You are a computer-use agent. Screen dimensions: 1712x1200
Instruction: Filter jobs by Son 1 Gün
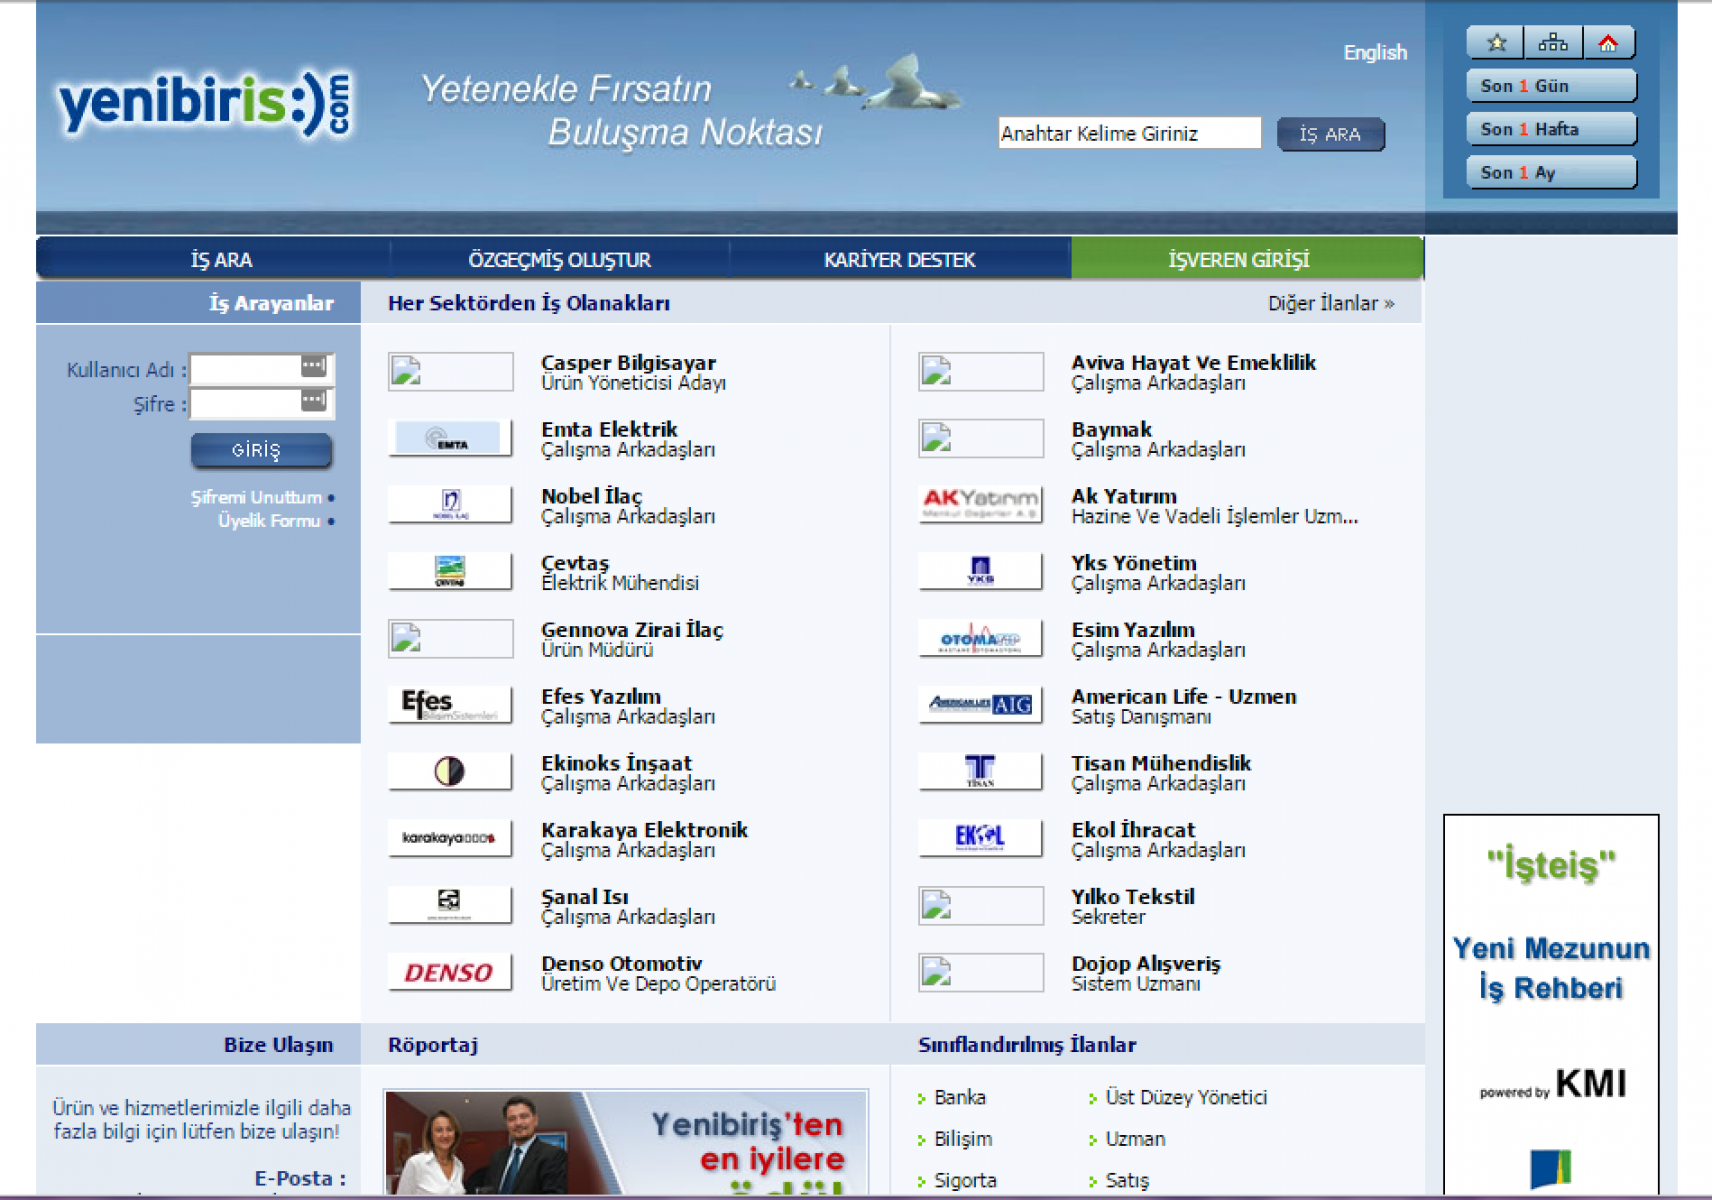[x=1551, y=86]
